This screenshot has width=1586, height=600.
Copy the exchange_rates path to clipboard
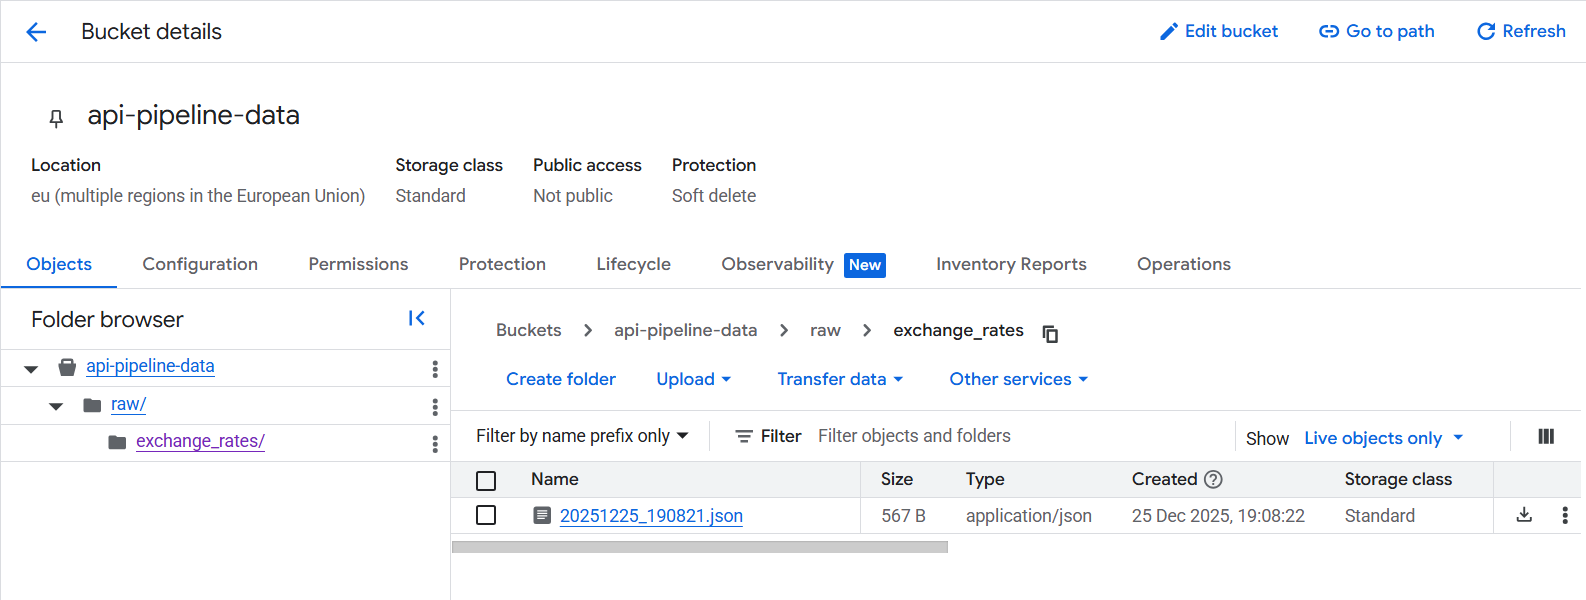pos(1050,333)
